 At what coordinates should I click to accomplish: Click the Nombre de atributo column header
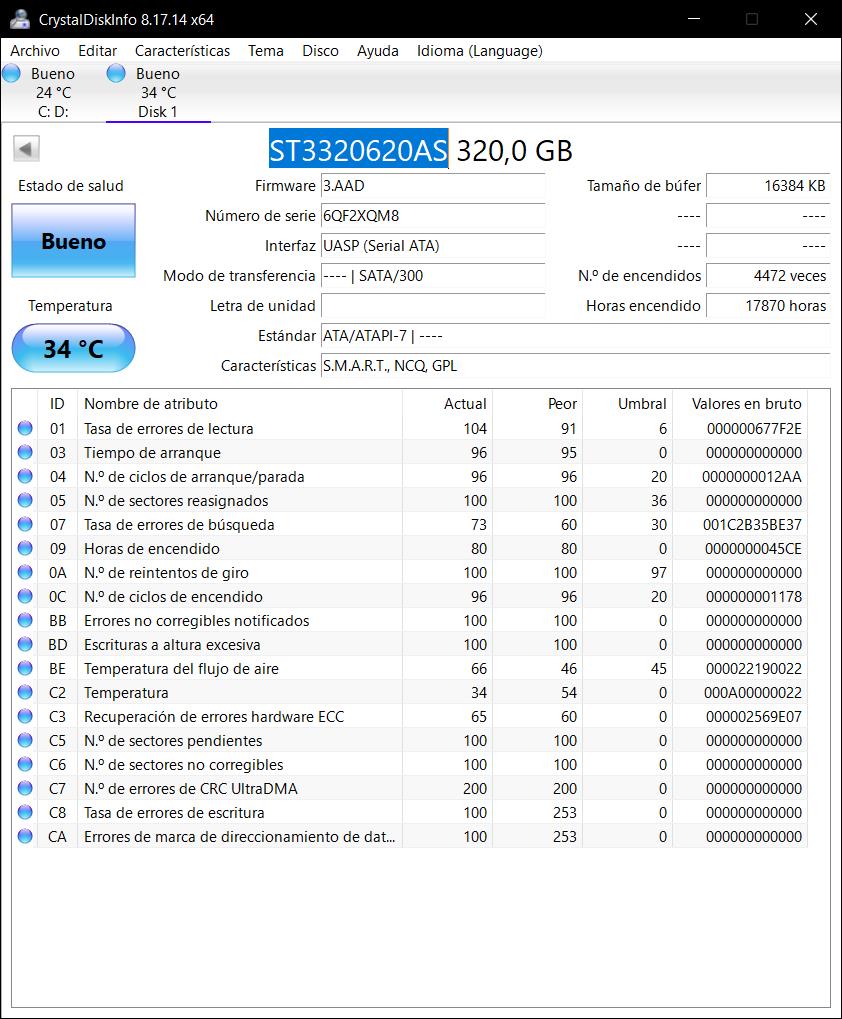point(240,404)
